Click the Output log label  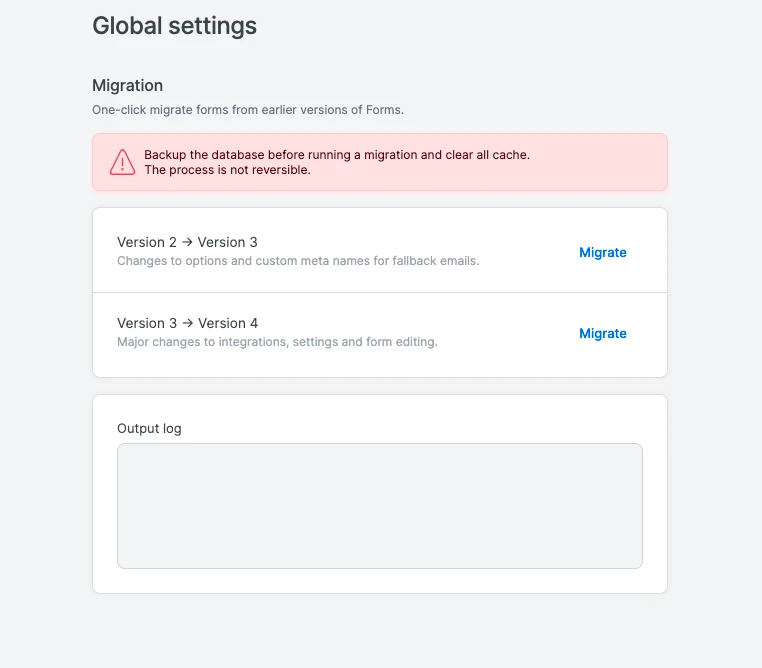(149, 429)
